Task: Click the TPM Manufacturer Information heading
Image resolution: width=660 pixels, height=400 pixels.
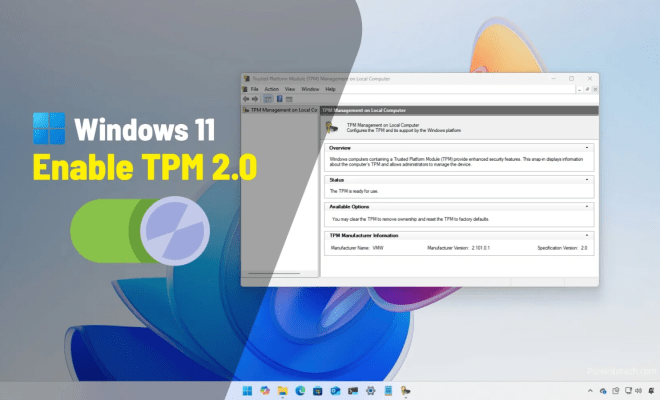Action: coord(364,235)
